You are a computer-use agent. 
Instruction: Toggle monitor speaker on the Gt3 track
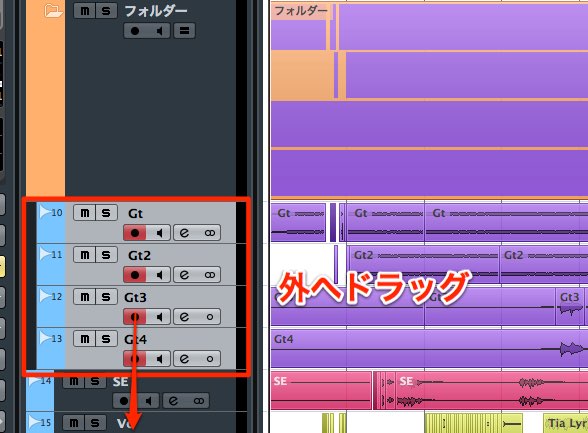159,317
